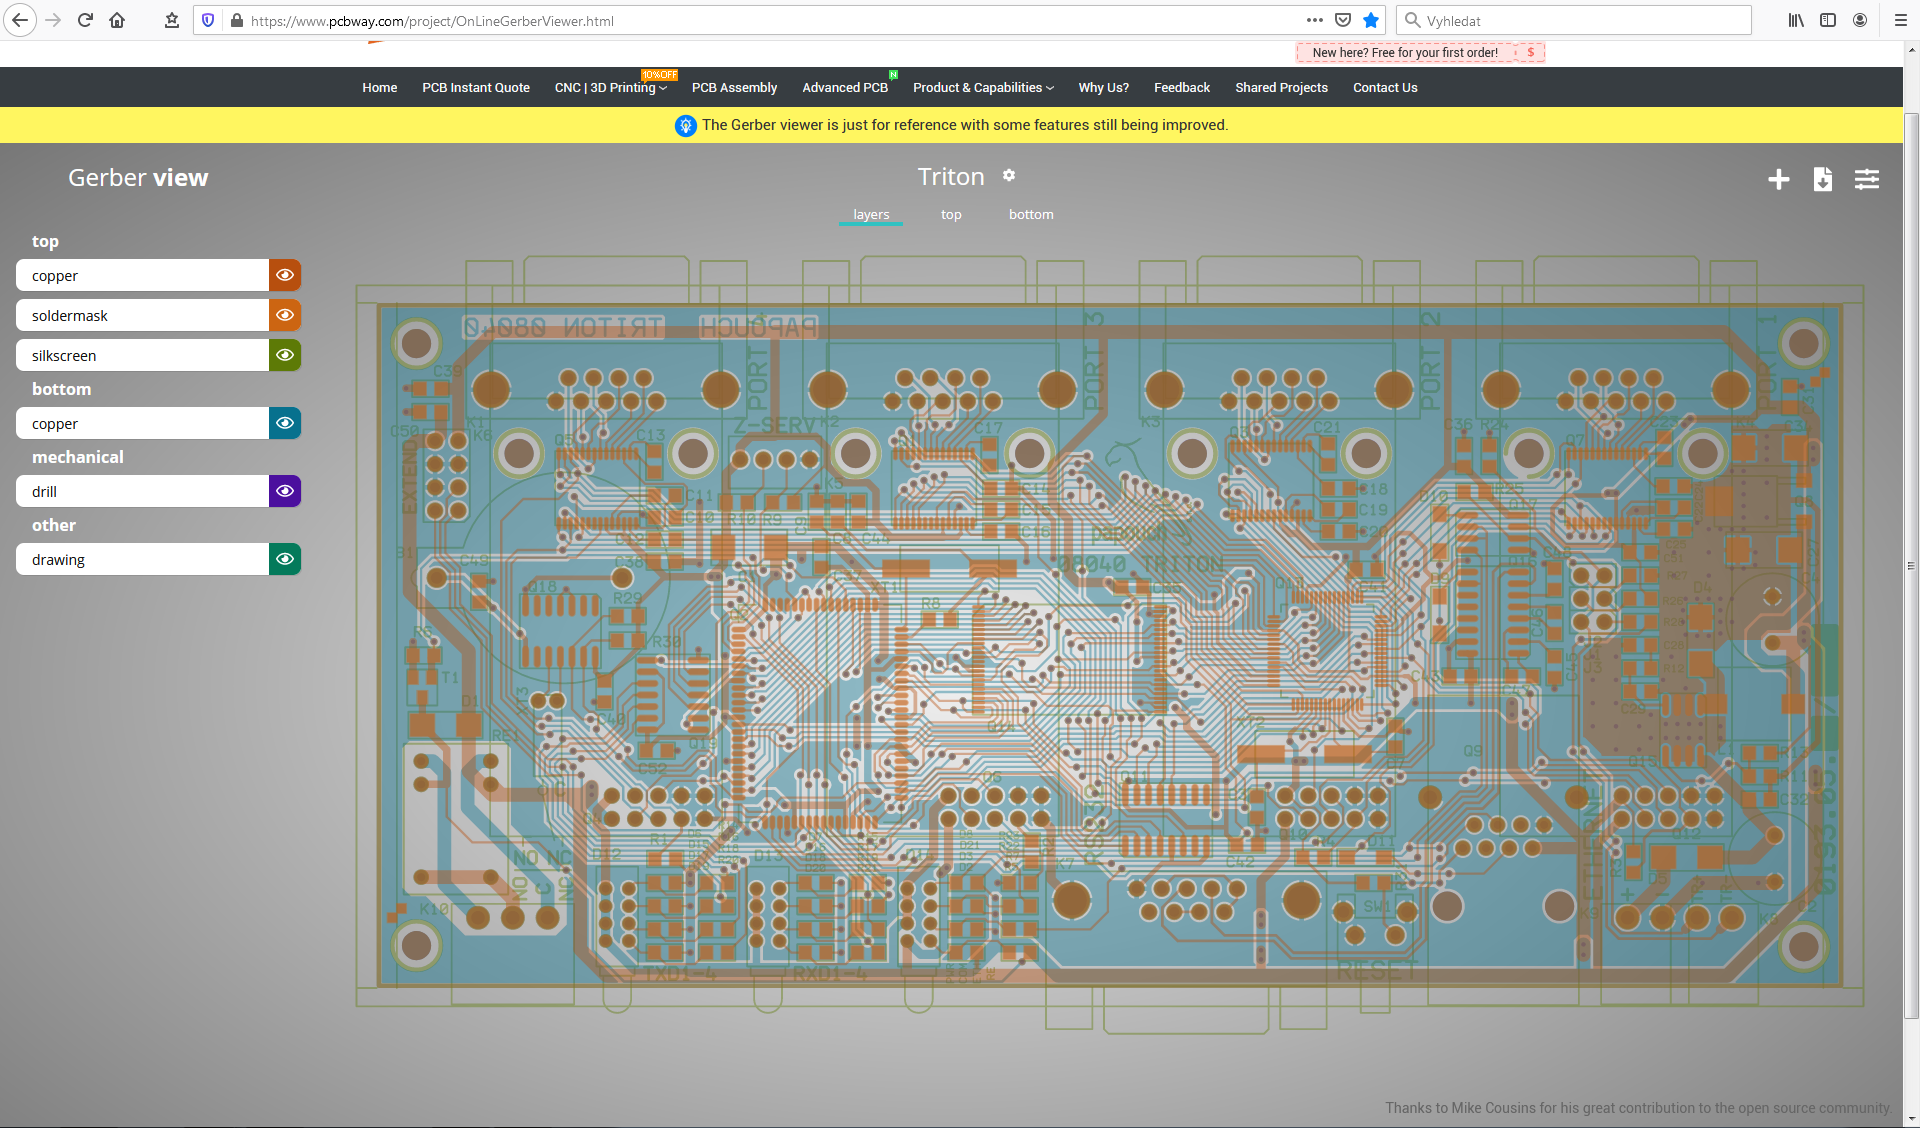
Task: Switch to the top view tab
Action: [x=951, y=214]
